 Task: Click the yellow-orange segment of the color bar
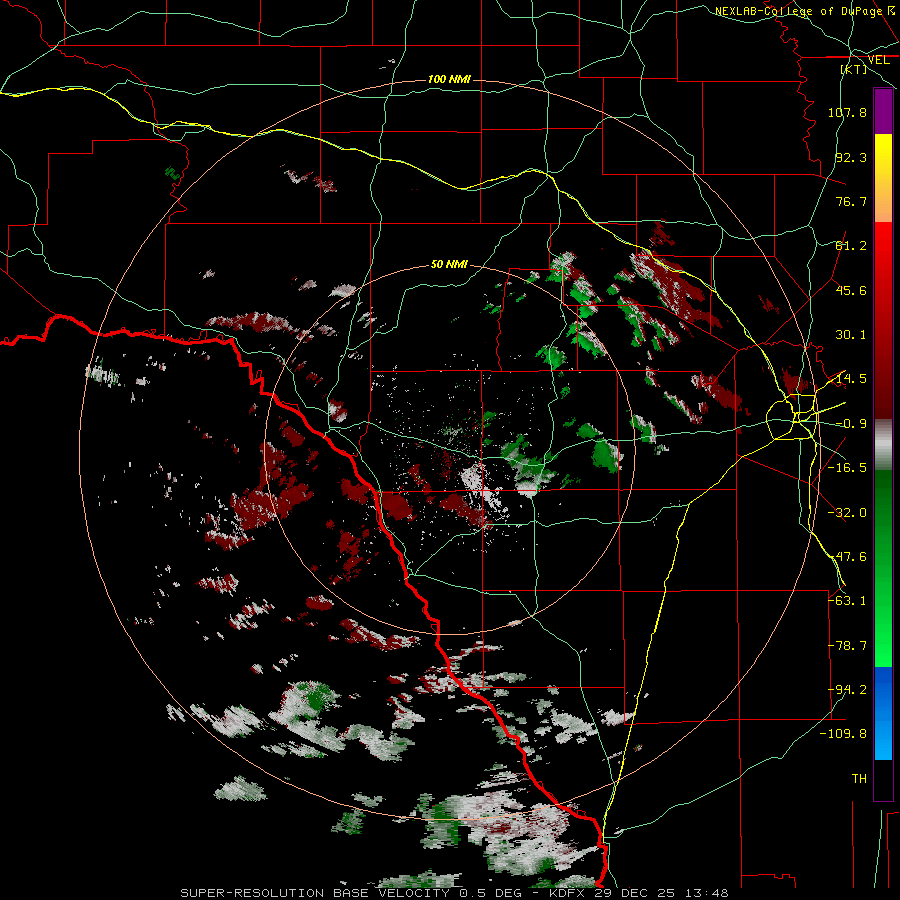[x=883, y=178]
